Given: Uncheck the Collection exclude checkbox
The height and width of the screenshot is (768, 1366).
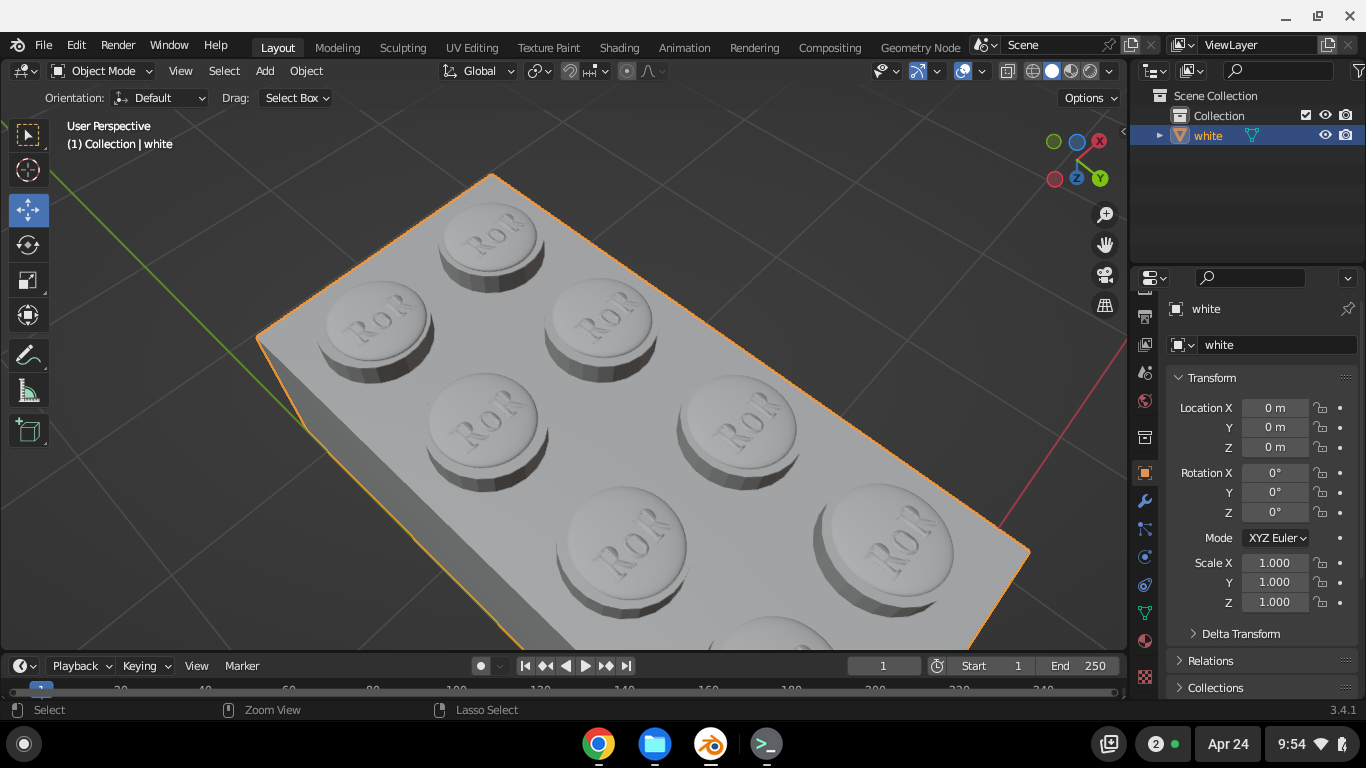Looking at the screenshot, I should point(1305,116).
